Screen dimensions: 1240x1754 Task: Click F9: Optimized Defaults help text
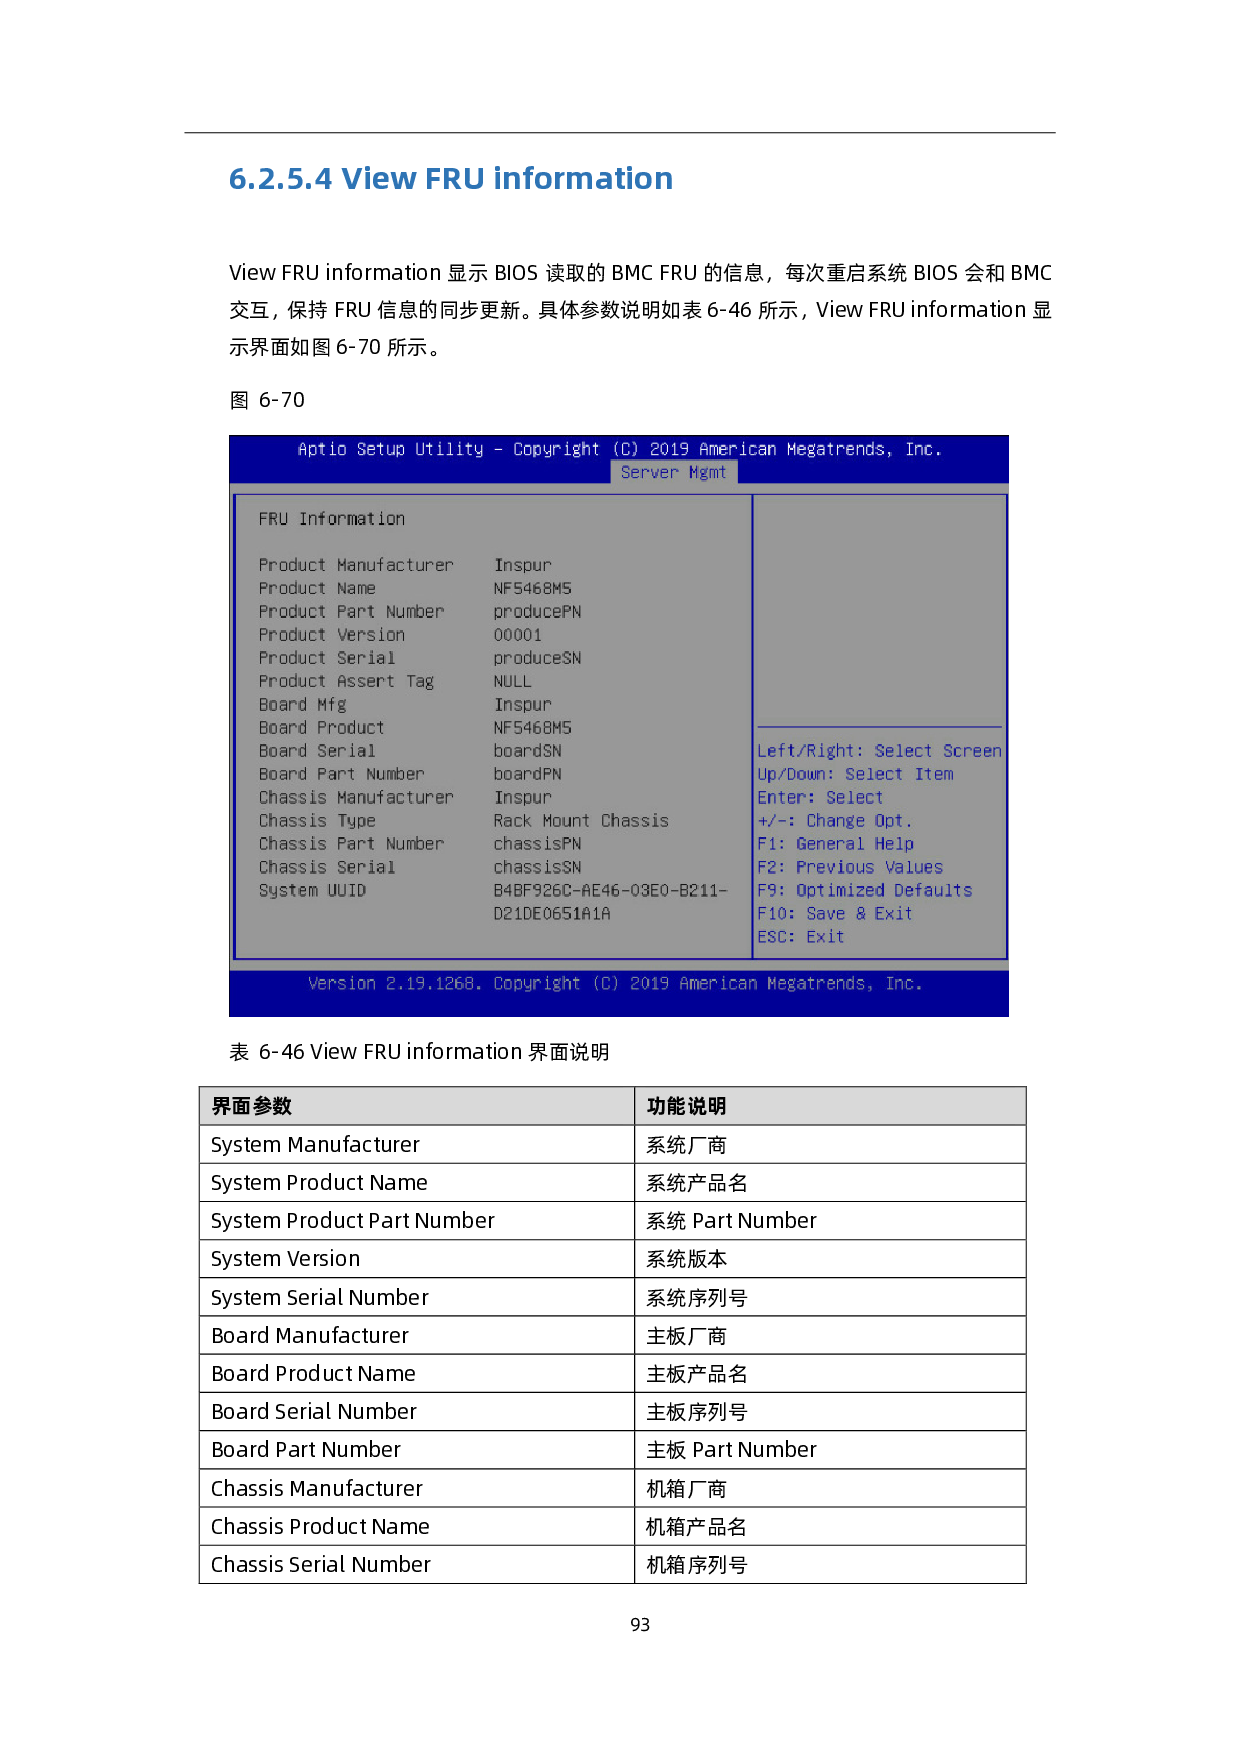(864, 890)
